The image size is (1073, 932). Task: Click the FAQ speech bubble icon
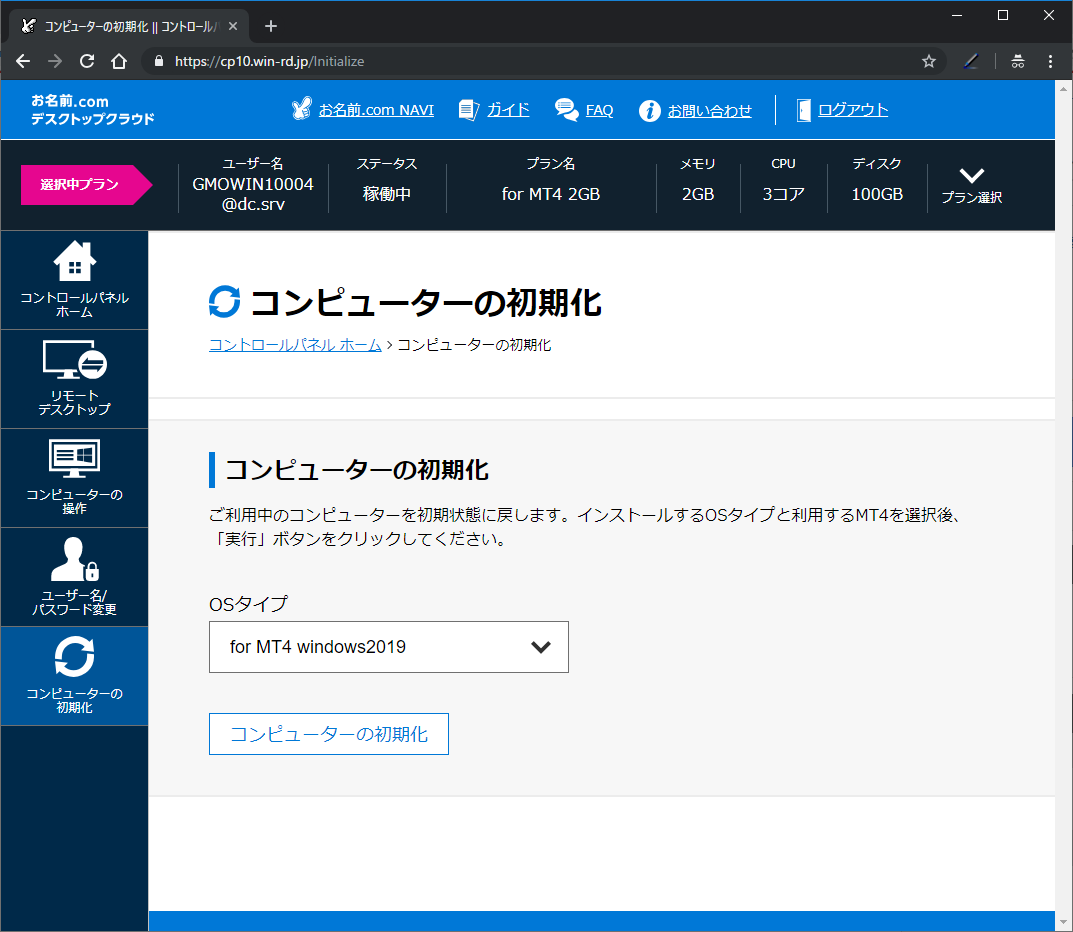point(567,109)
